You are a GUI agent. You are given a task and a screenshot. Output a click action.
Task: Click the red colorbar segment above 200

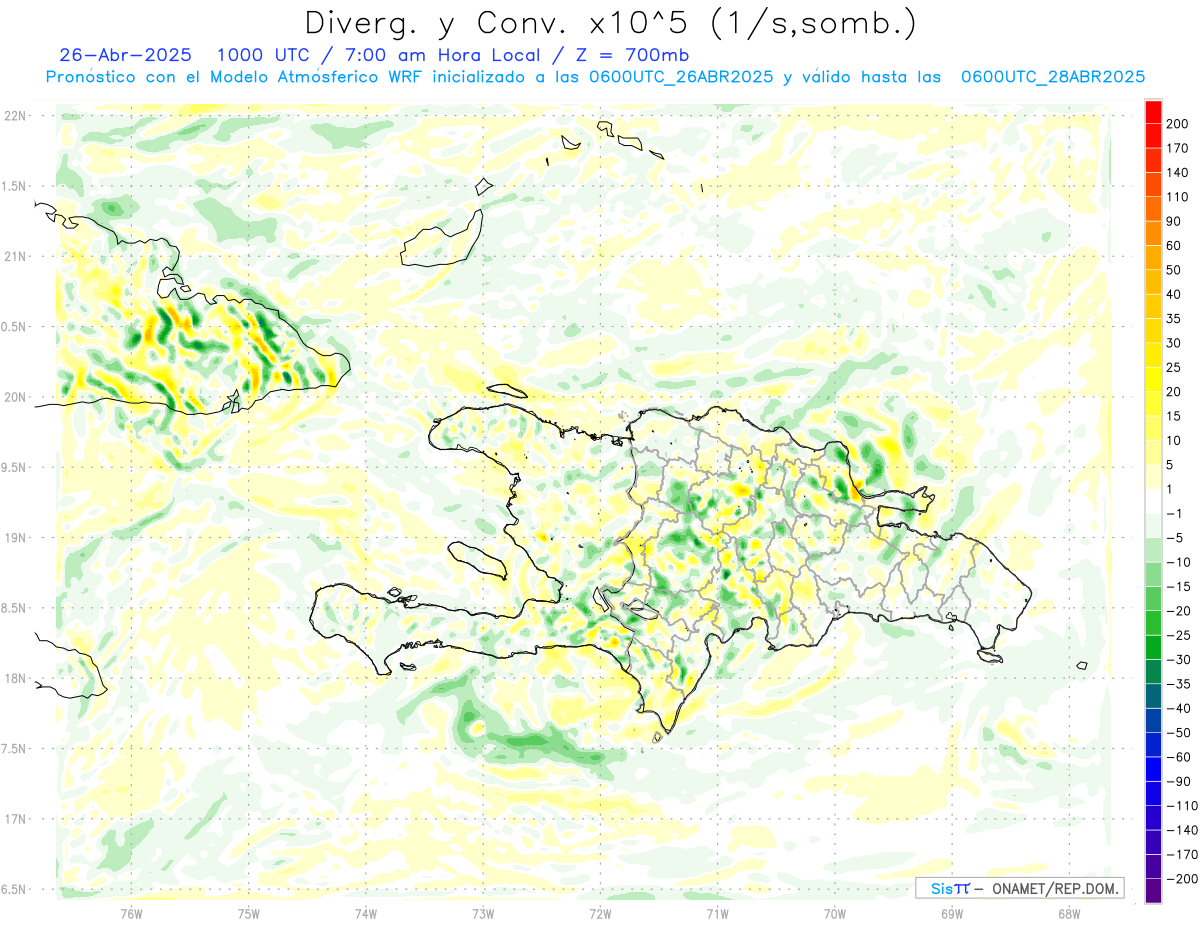(1153, 112)
